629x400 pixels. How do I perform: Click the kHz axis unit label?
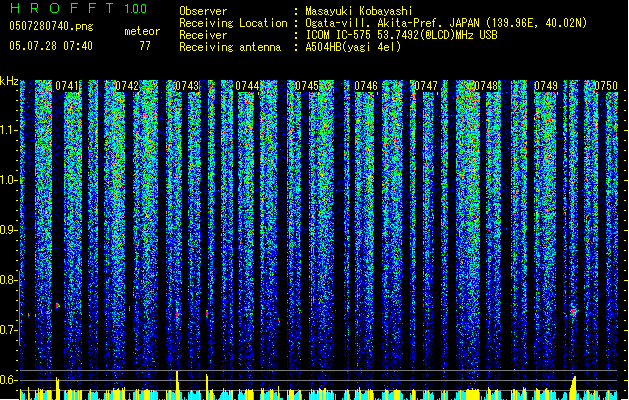click(9, 81)
